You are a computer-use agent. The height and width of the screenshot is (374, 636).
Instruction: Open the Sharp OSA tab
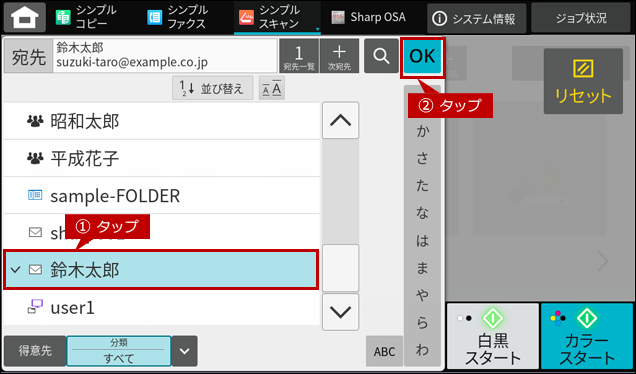click(x=368, y=17)
